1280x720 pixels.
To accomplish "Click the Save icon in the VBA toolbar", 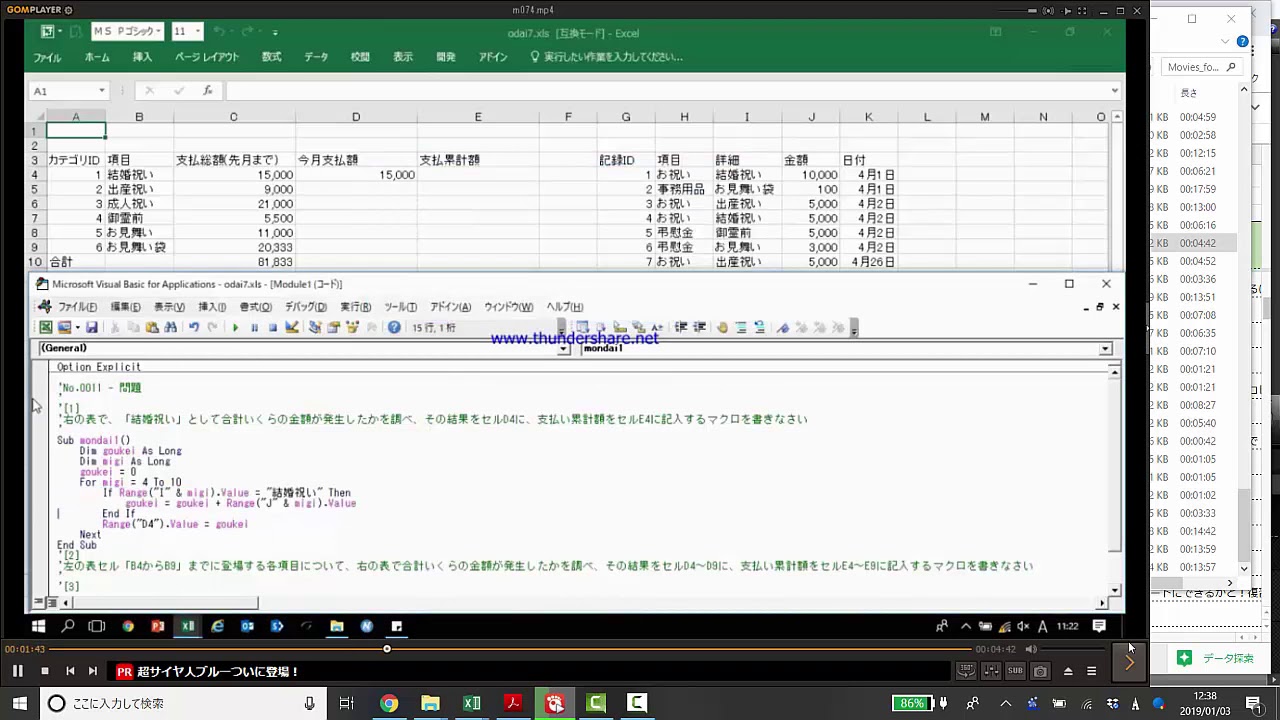I will (91, 328).
